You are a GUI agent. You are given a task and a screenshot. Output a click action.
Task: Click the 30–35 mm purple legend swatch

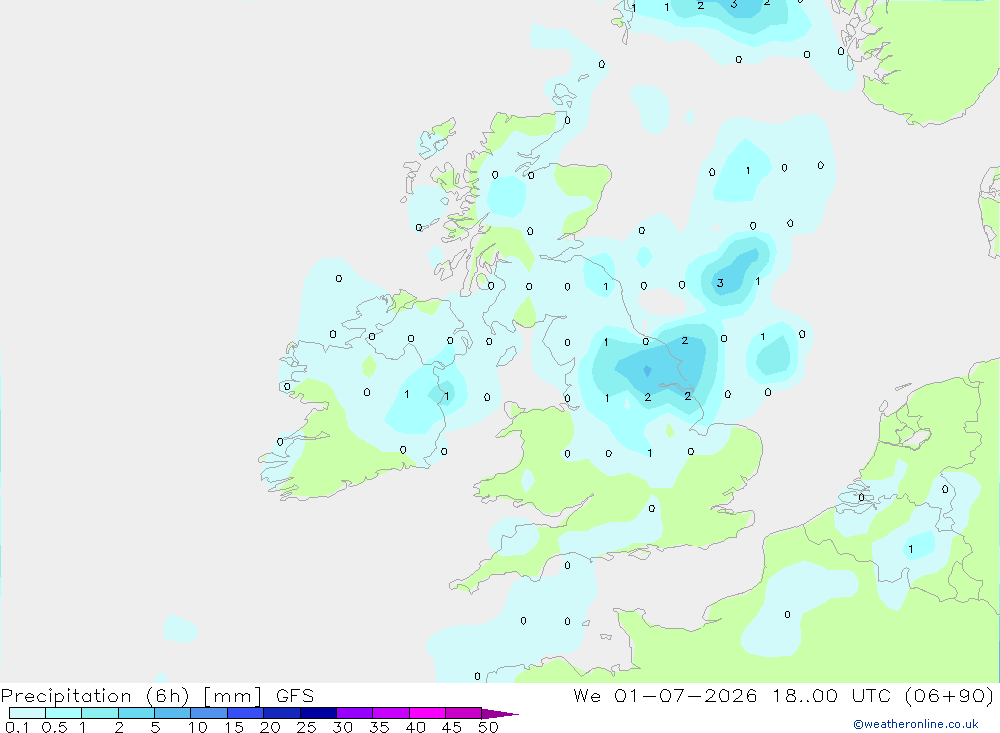[354, 713]
